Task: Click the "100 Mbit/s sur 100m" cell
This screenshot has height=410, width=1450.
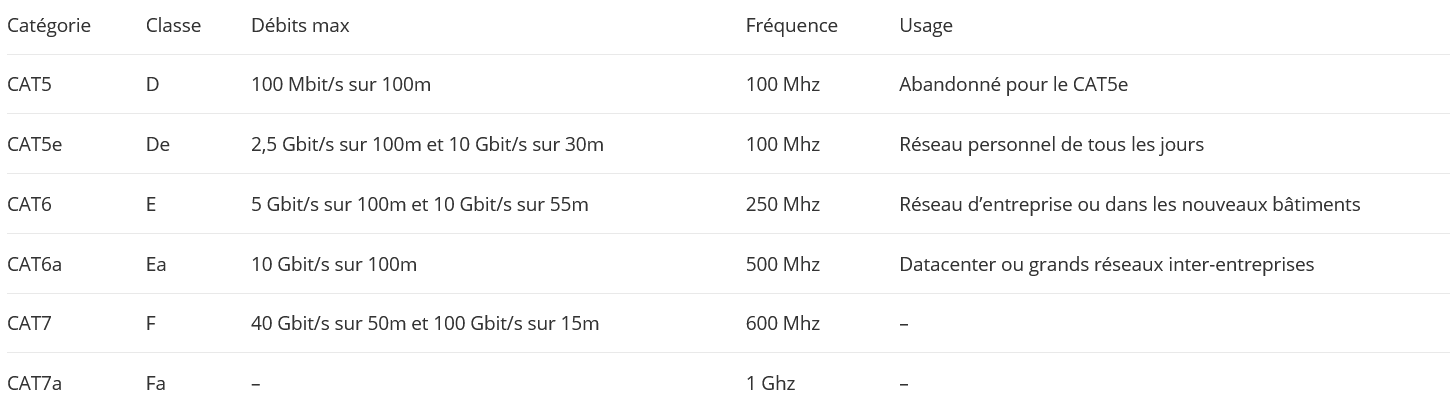Action: [x=340, y=85]
